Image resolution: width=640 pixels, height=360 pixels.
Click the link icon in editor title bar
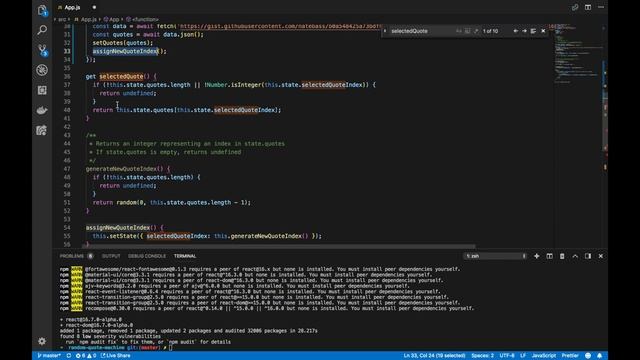click(x=575, y=7)
